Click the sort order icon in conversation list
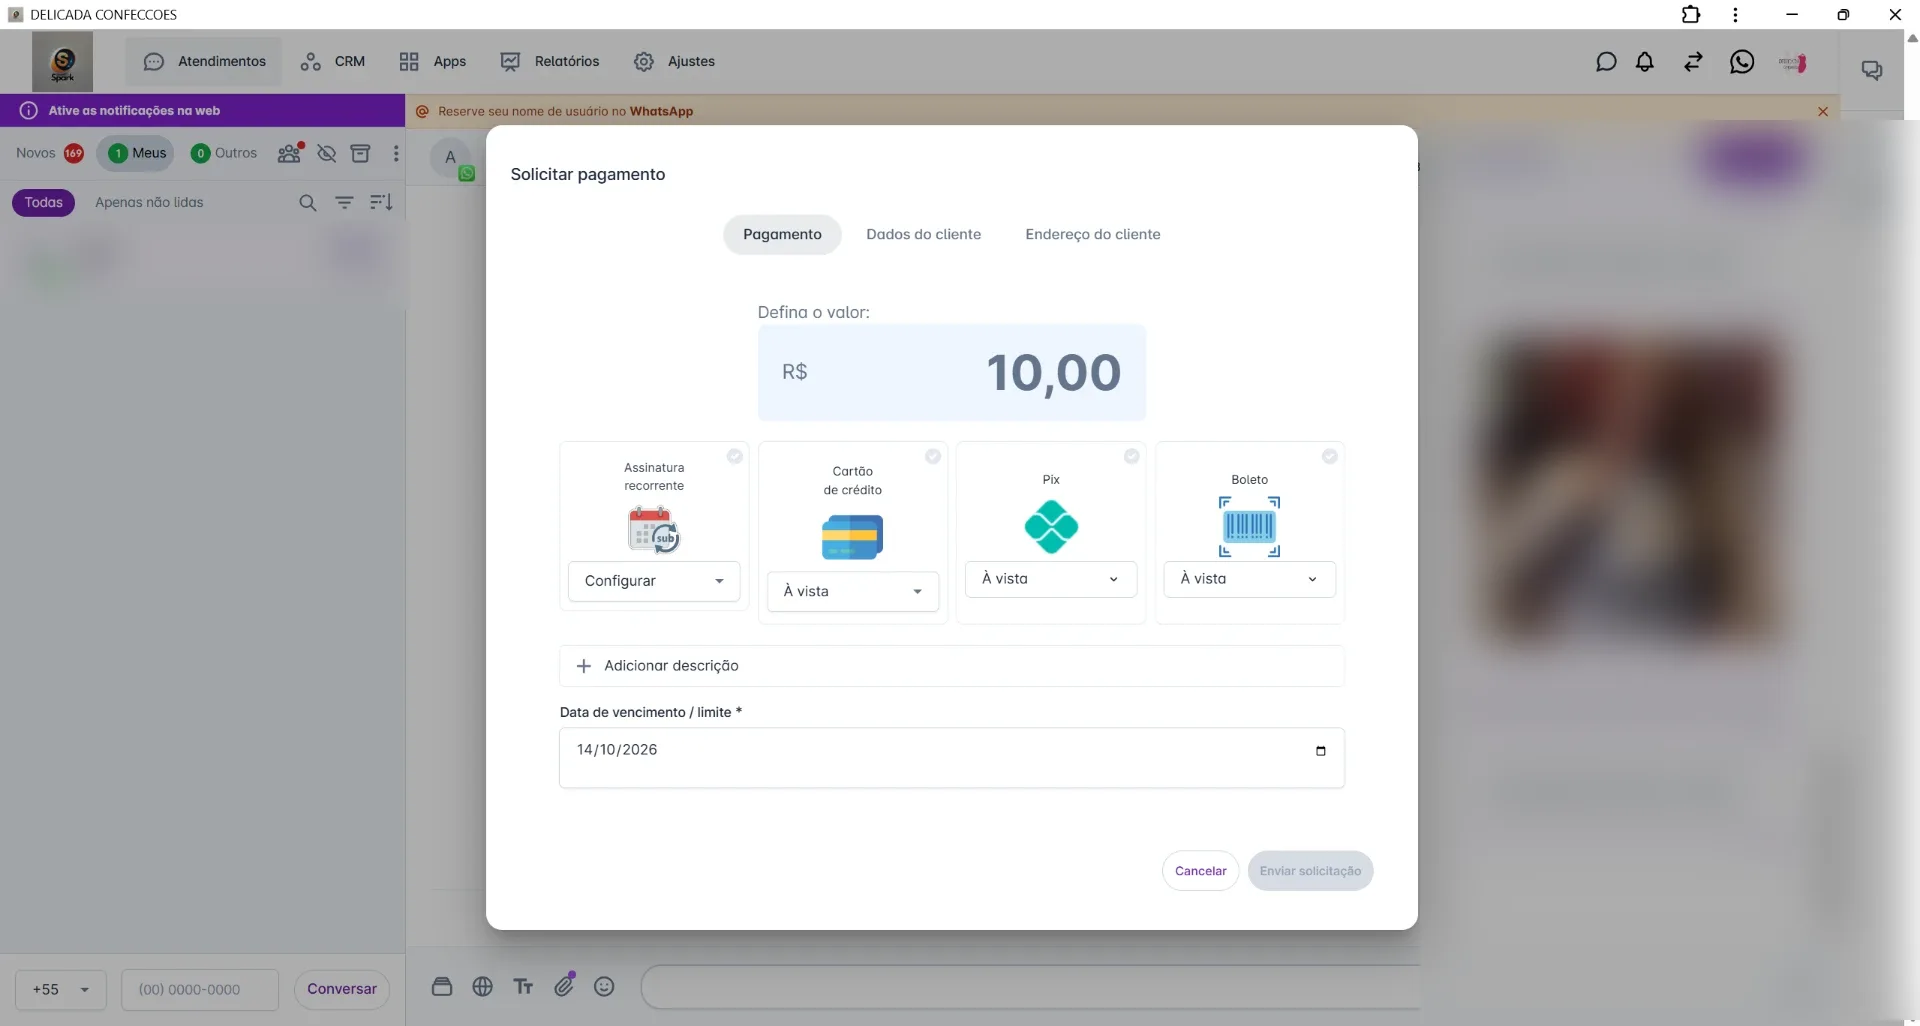The height and width of the screenshot is (1026, 1920). click(381, 203)
